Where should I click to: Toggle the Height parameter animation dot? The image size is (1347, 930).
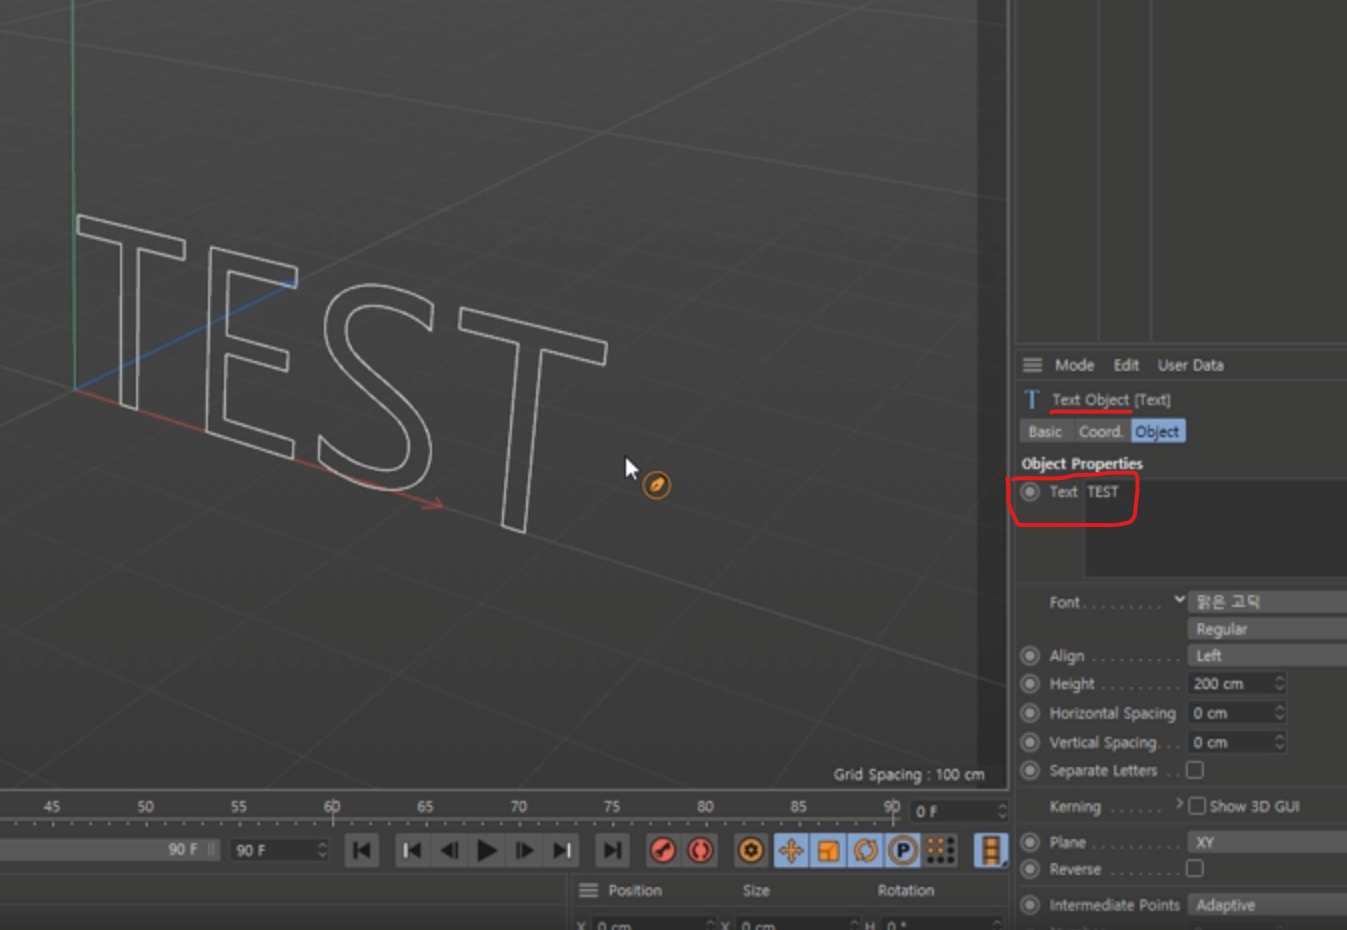(x=1029, y=684)
